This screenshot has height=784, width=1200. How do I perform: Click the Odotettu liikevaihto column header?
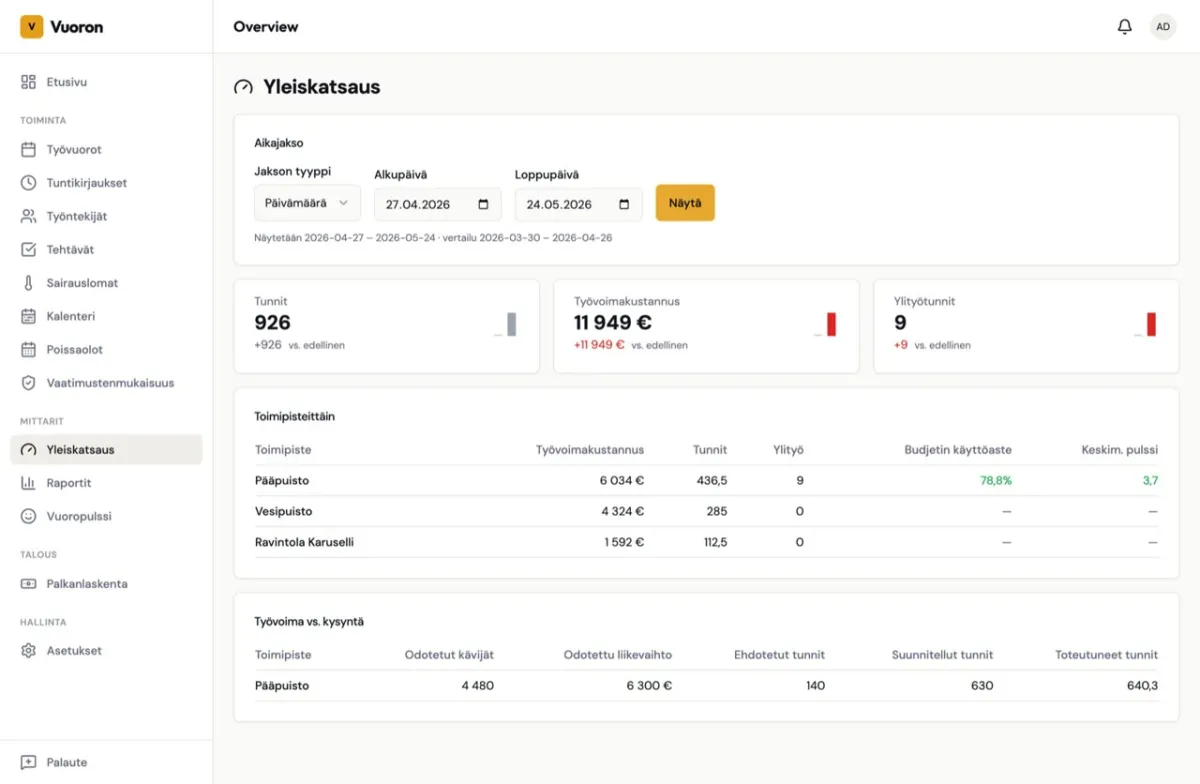(618, 655)
